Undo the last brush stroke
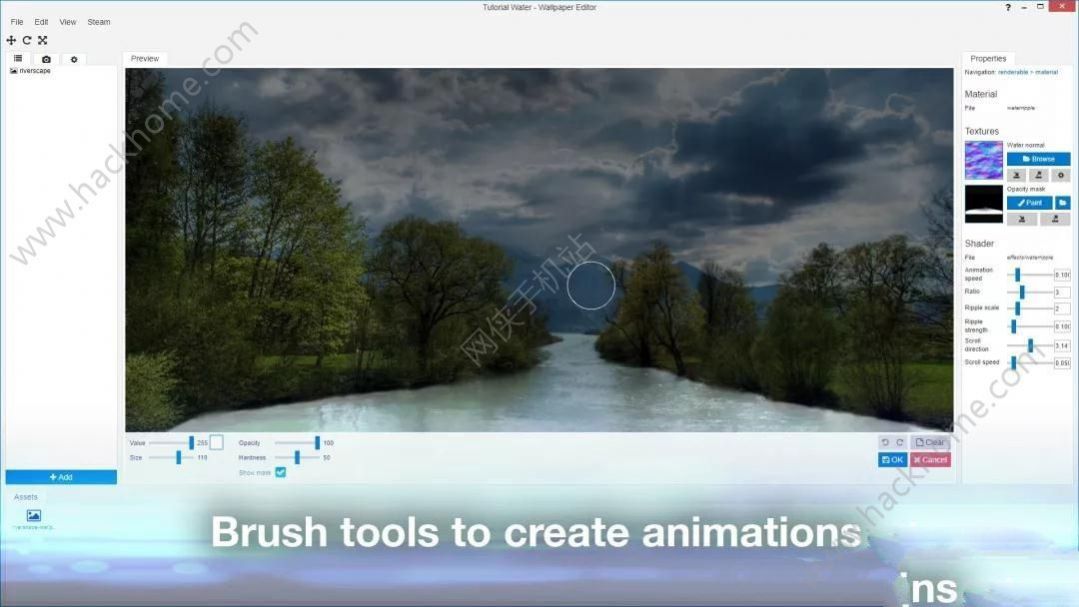 pos(885,442)
